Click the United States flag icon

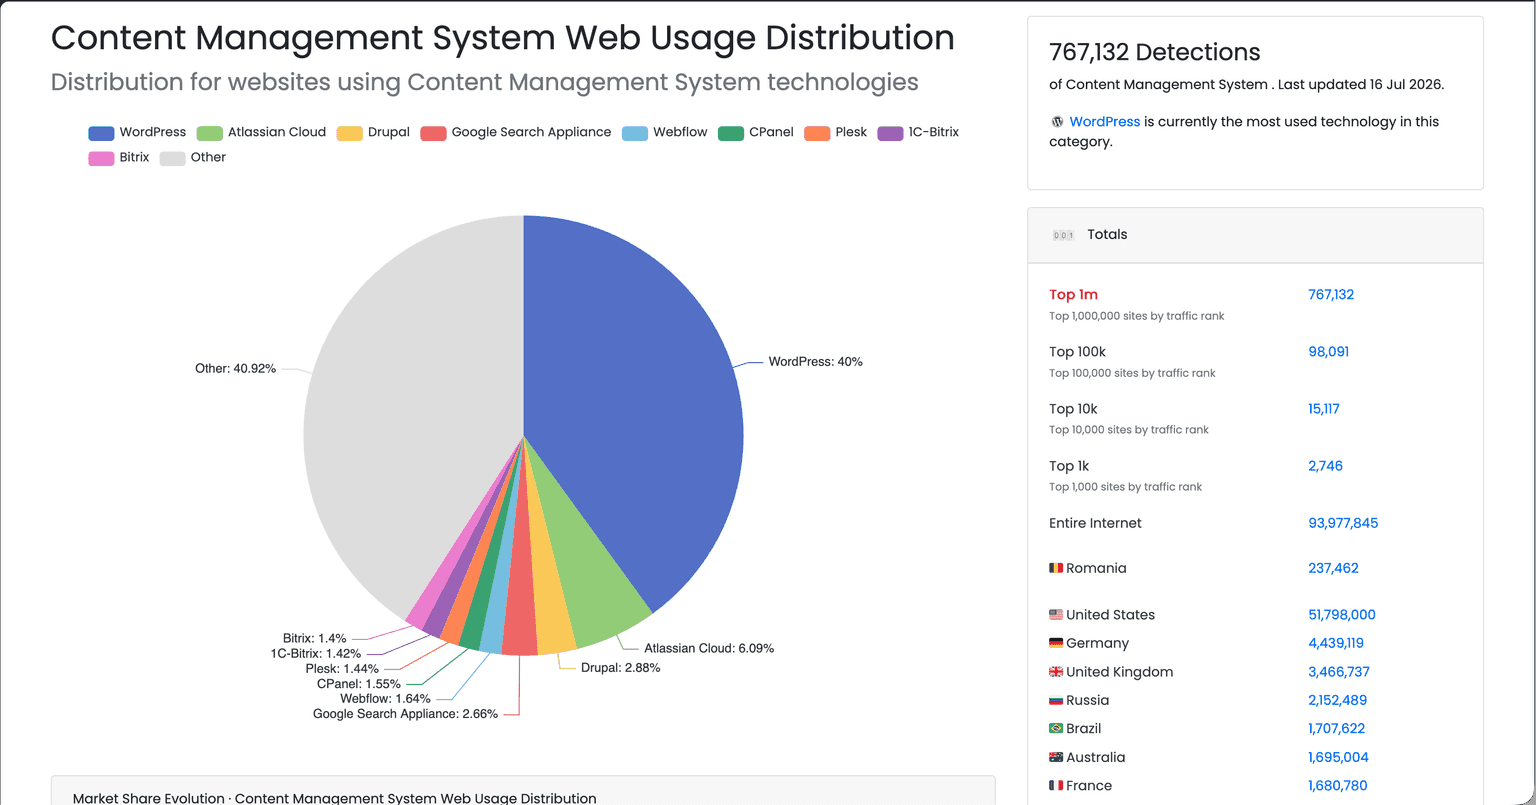pos(1056,615)
